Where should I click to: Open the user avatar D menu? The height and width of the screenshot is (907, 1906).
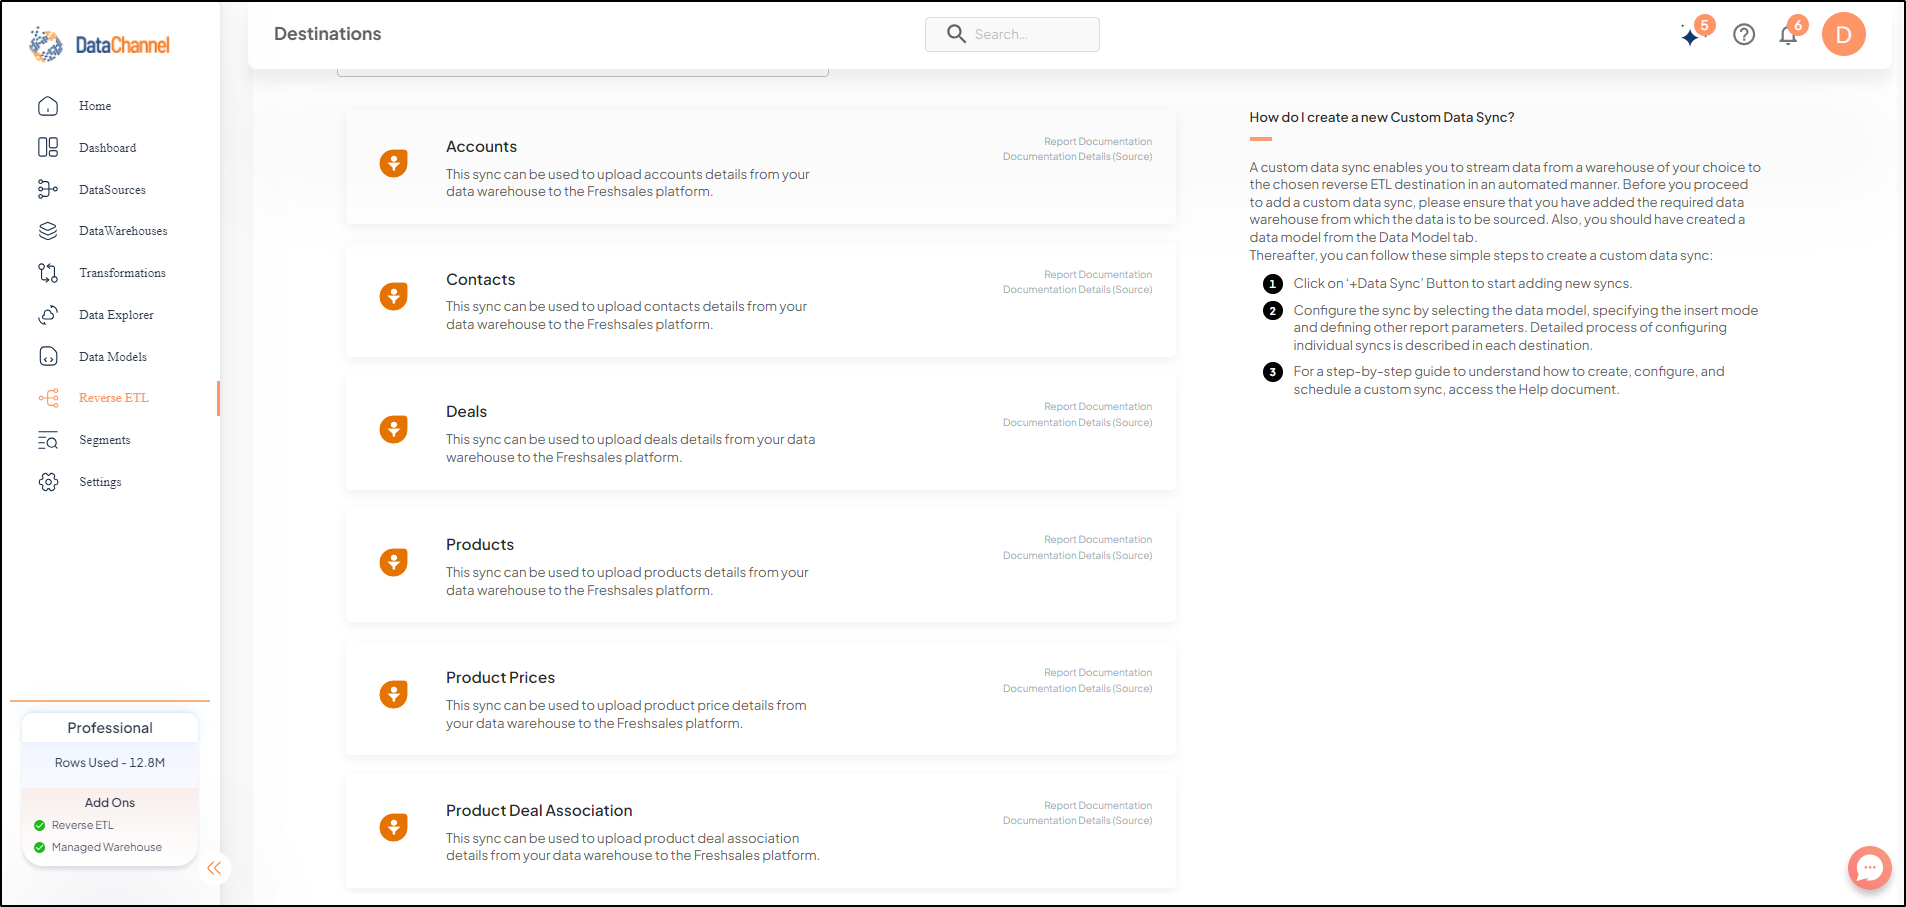point(1844,35)
